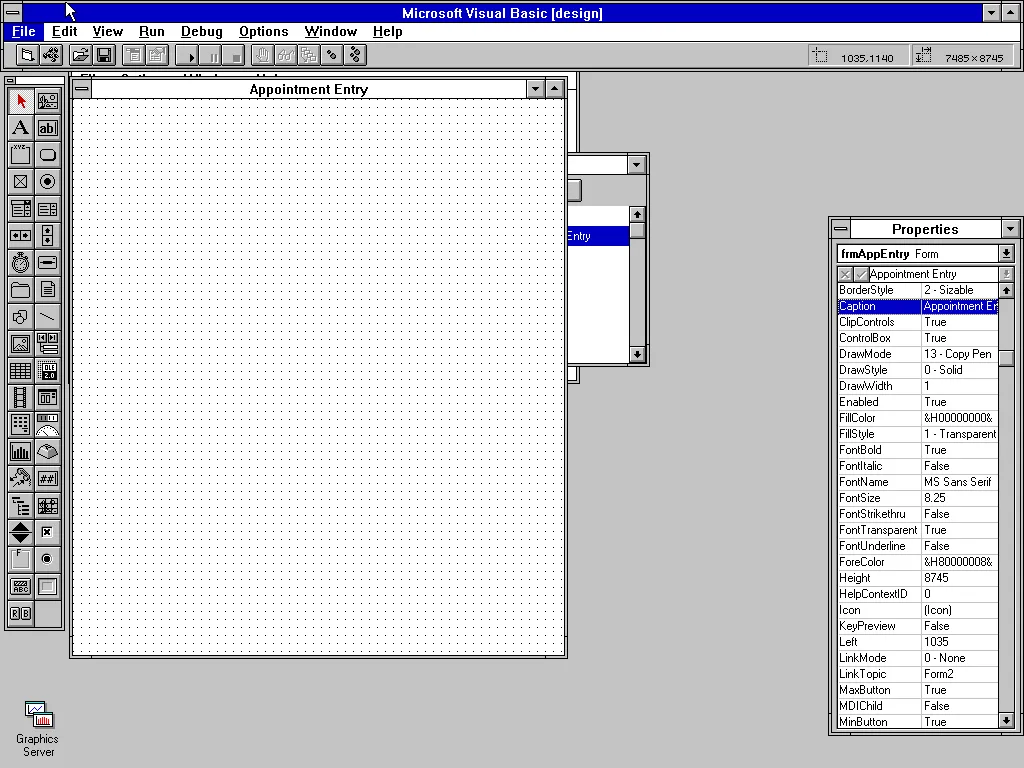1024x768 pixels.
Task: Select the OptionButton control tool
Action: coord(47,181)
